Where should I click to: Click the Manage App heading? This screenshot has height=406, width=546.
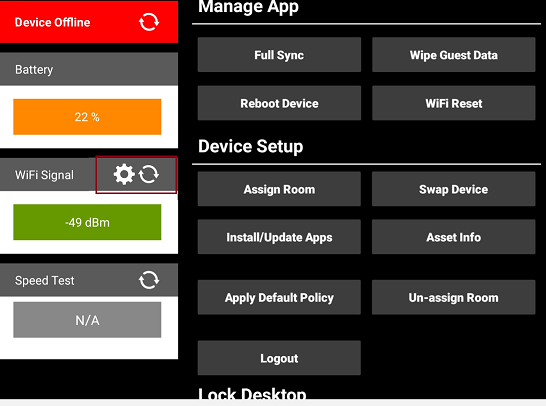click(x=248, y=6)
